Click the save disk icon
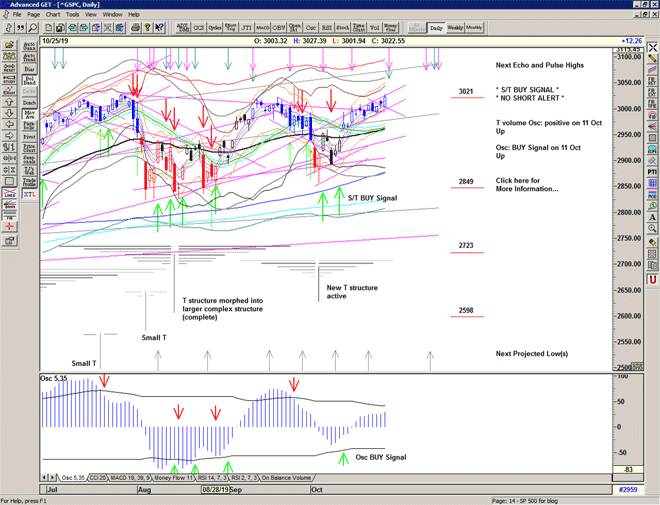660x505 pixels. (x=60, y=28)
